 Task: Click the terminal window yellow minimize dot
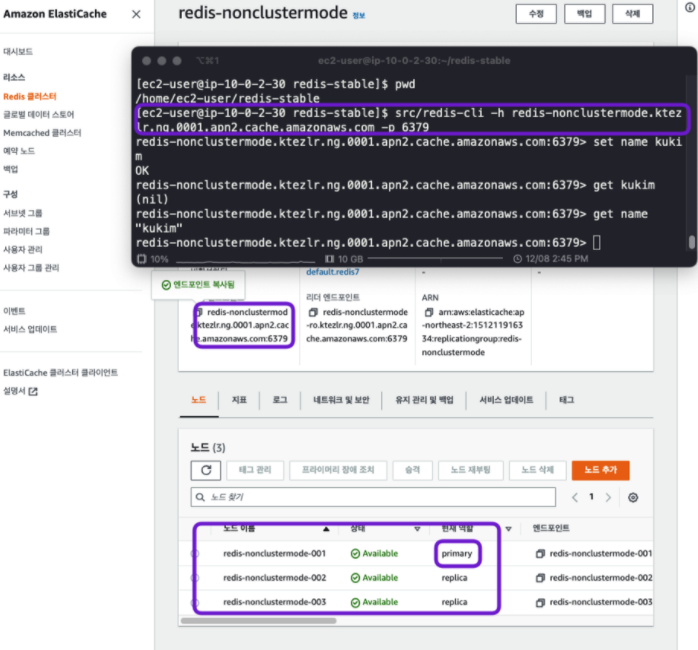point(162,61)
